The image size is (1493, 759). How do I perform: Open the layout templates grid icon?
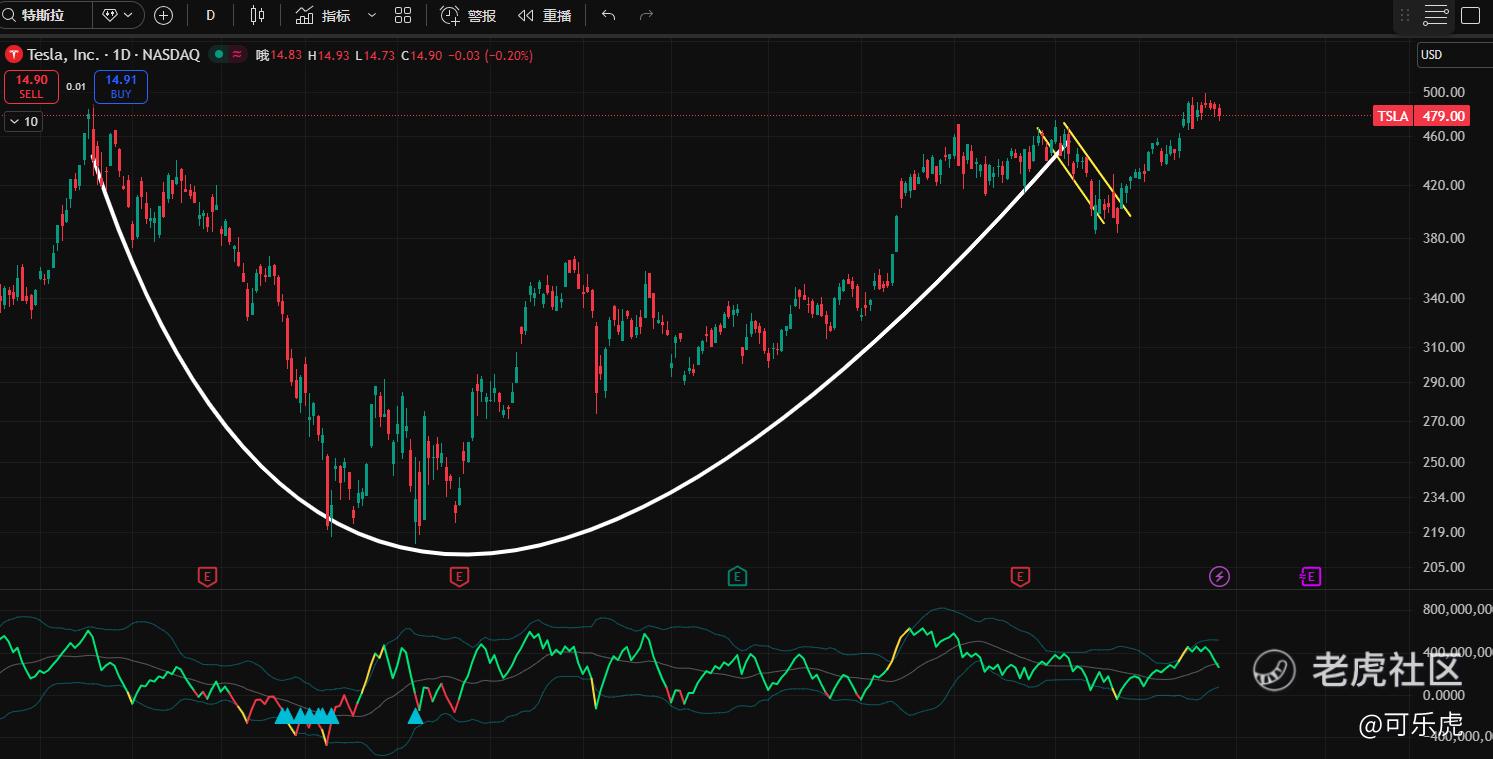pos(403,15)
